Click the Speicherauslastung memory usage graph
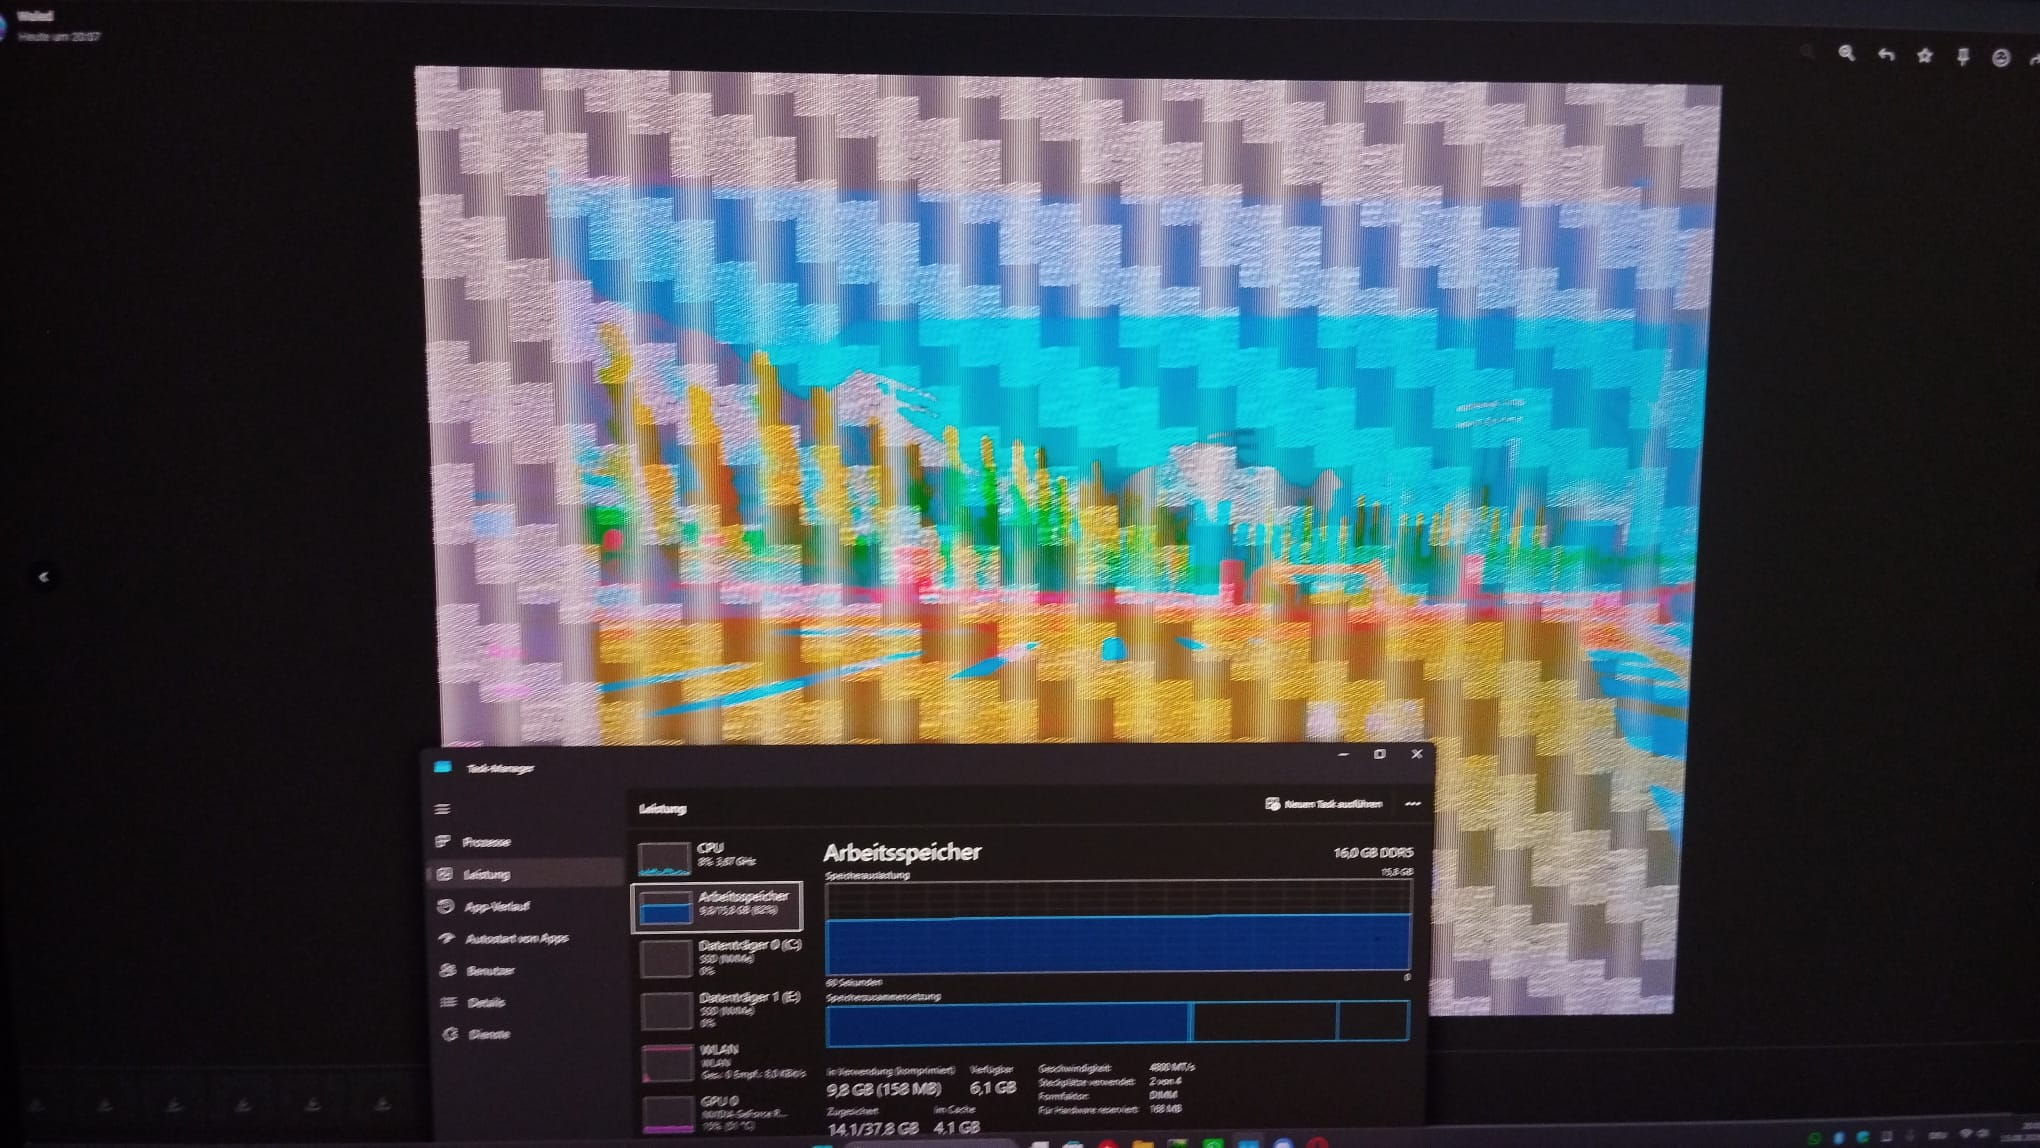 click(x=1118, y=926)
